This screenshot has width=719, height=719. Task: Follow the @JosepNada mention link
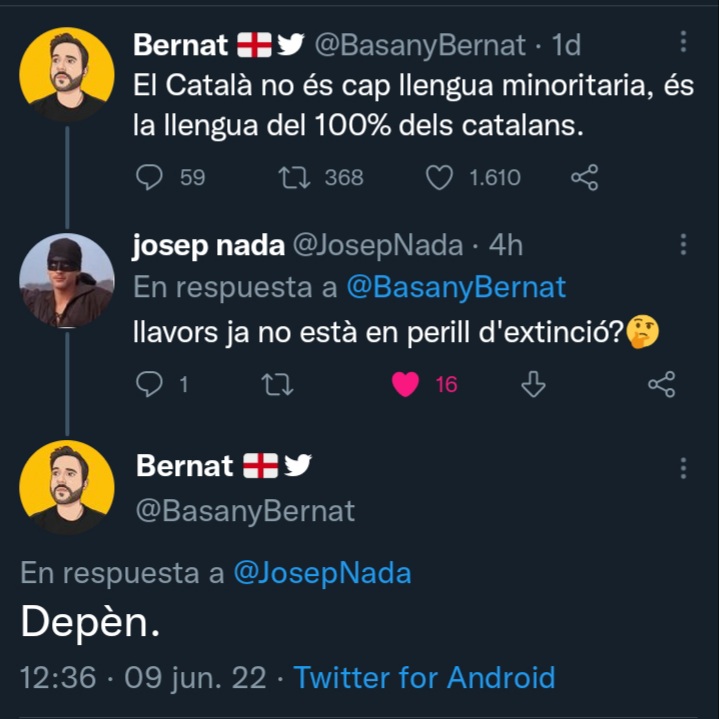click(322, 573)
